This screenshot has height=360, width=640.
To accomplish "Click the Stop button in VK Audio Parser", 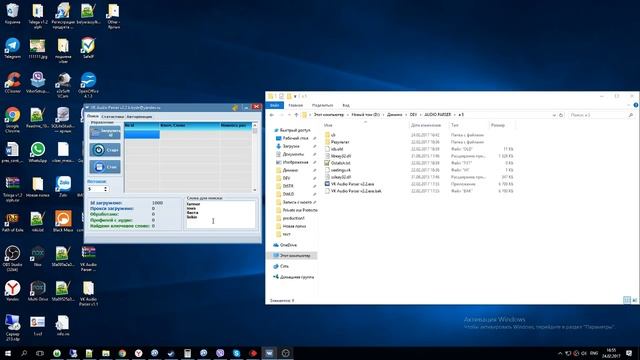I will click(105, 167).
